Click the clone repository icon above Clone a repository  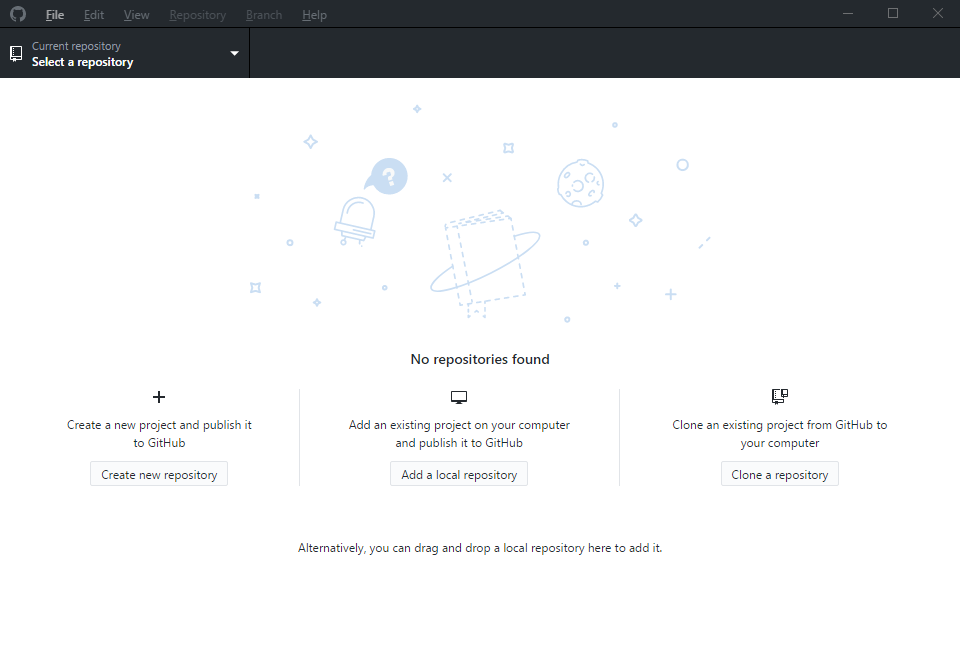(x=779, y=396)
